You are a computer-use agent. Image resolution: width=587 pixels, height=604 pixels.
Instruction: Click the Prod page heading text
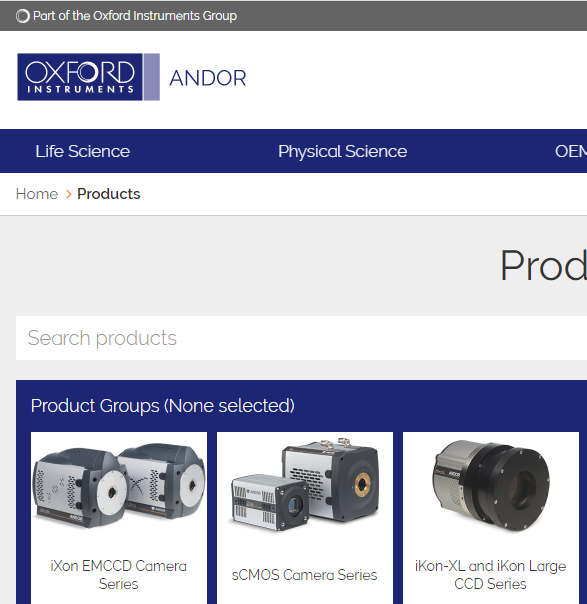tap(543, 266)
